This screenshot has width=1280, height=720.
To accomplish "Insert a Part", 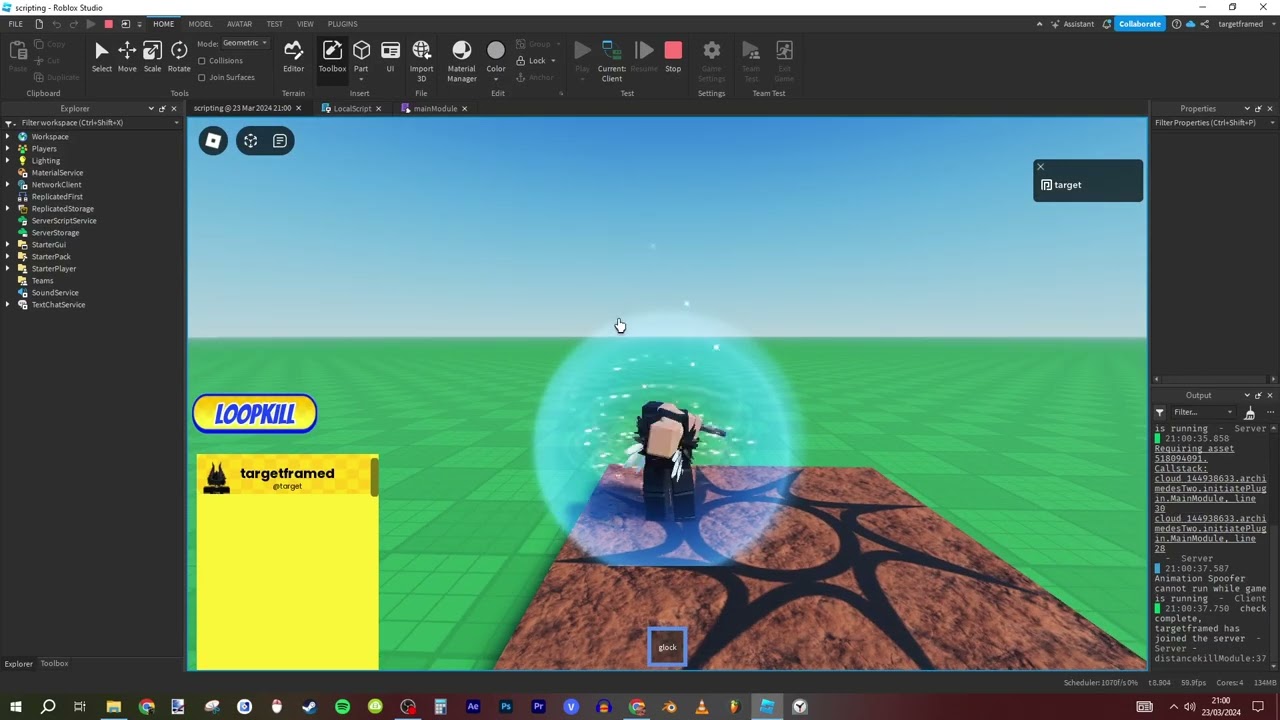I will (361, 57).
